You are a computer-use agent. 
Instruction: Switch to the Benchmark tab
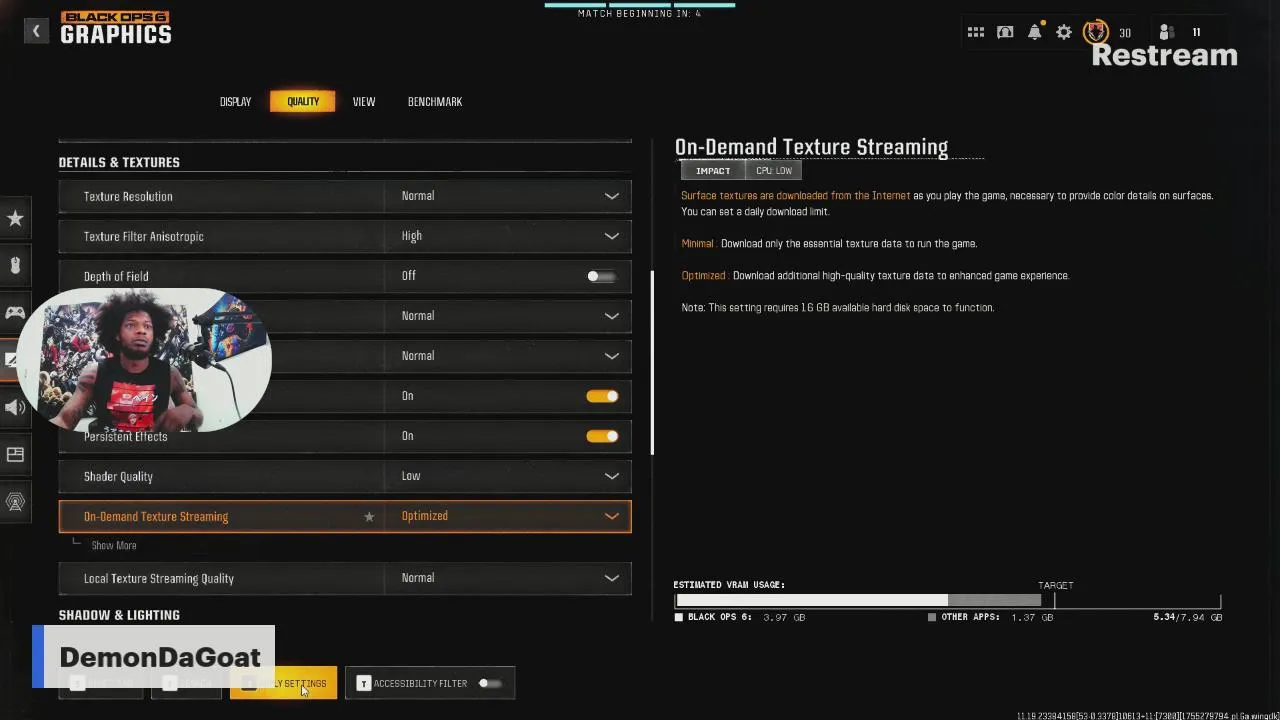coord(435,102)
